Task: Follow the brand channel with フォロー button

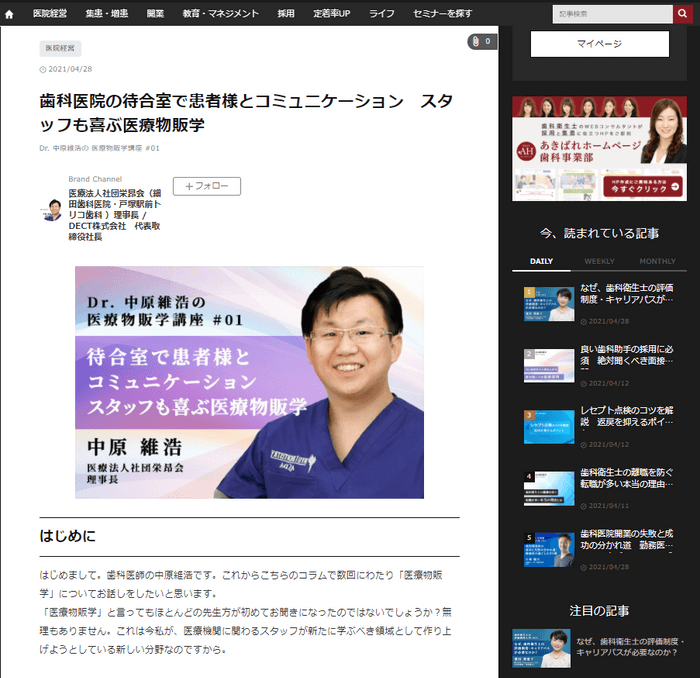Action: click(206, 186)
